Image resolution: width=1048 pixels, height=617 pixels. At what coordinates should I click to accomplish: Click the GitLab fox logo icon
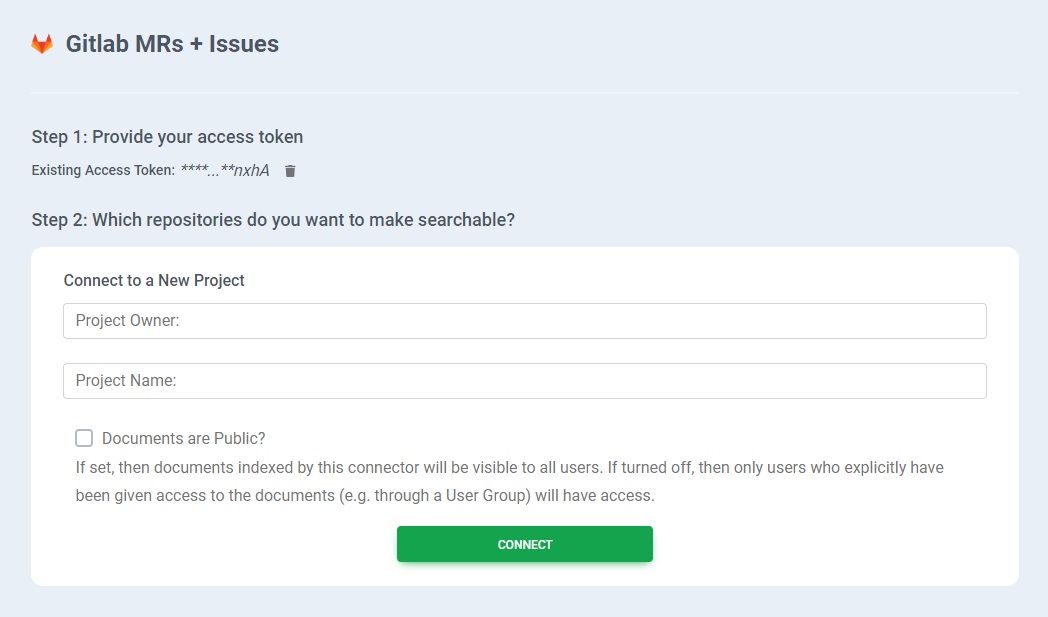pos(42,44)
